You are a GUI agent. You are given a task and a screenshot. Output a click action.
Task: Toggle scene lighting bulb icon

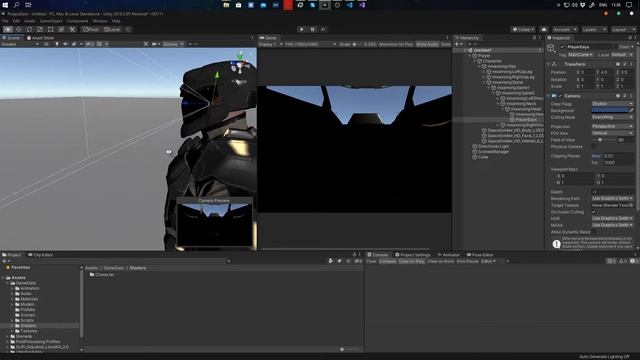coord(57,44)
